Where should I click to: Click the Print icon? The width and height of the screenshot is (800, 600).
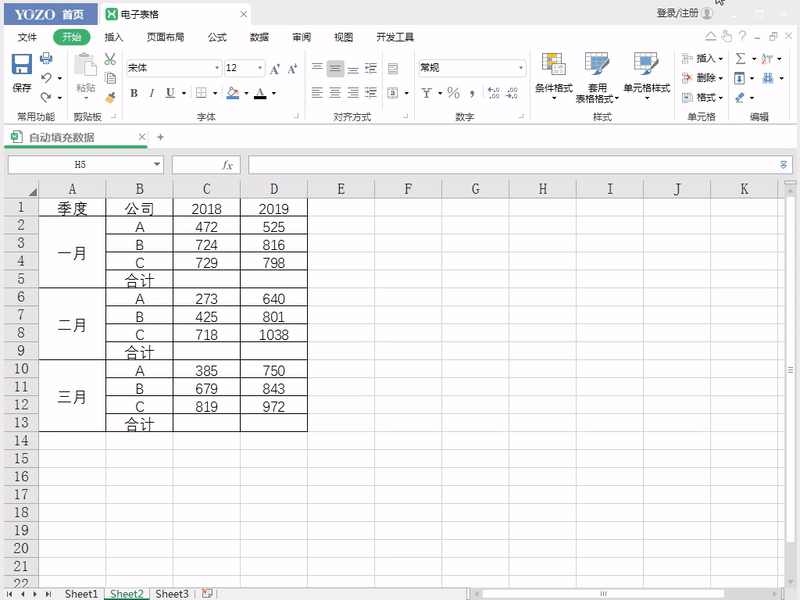(46, 58)
